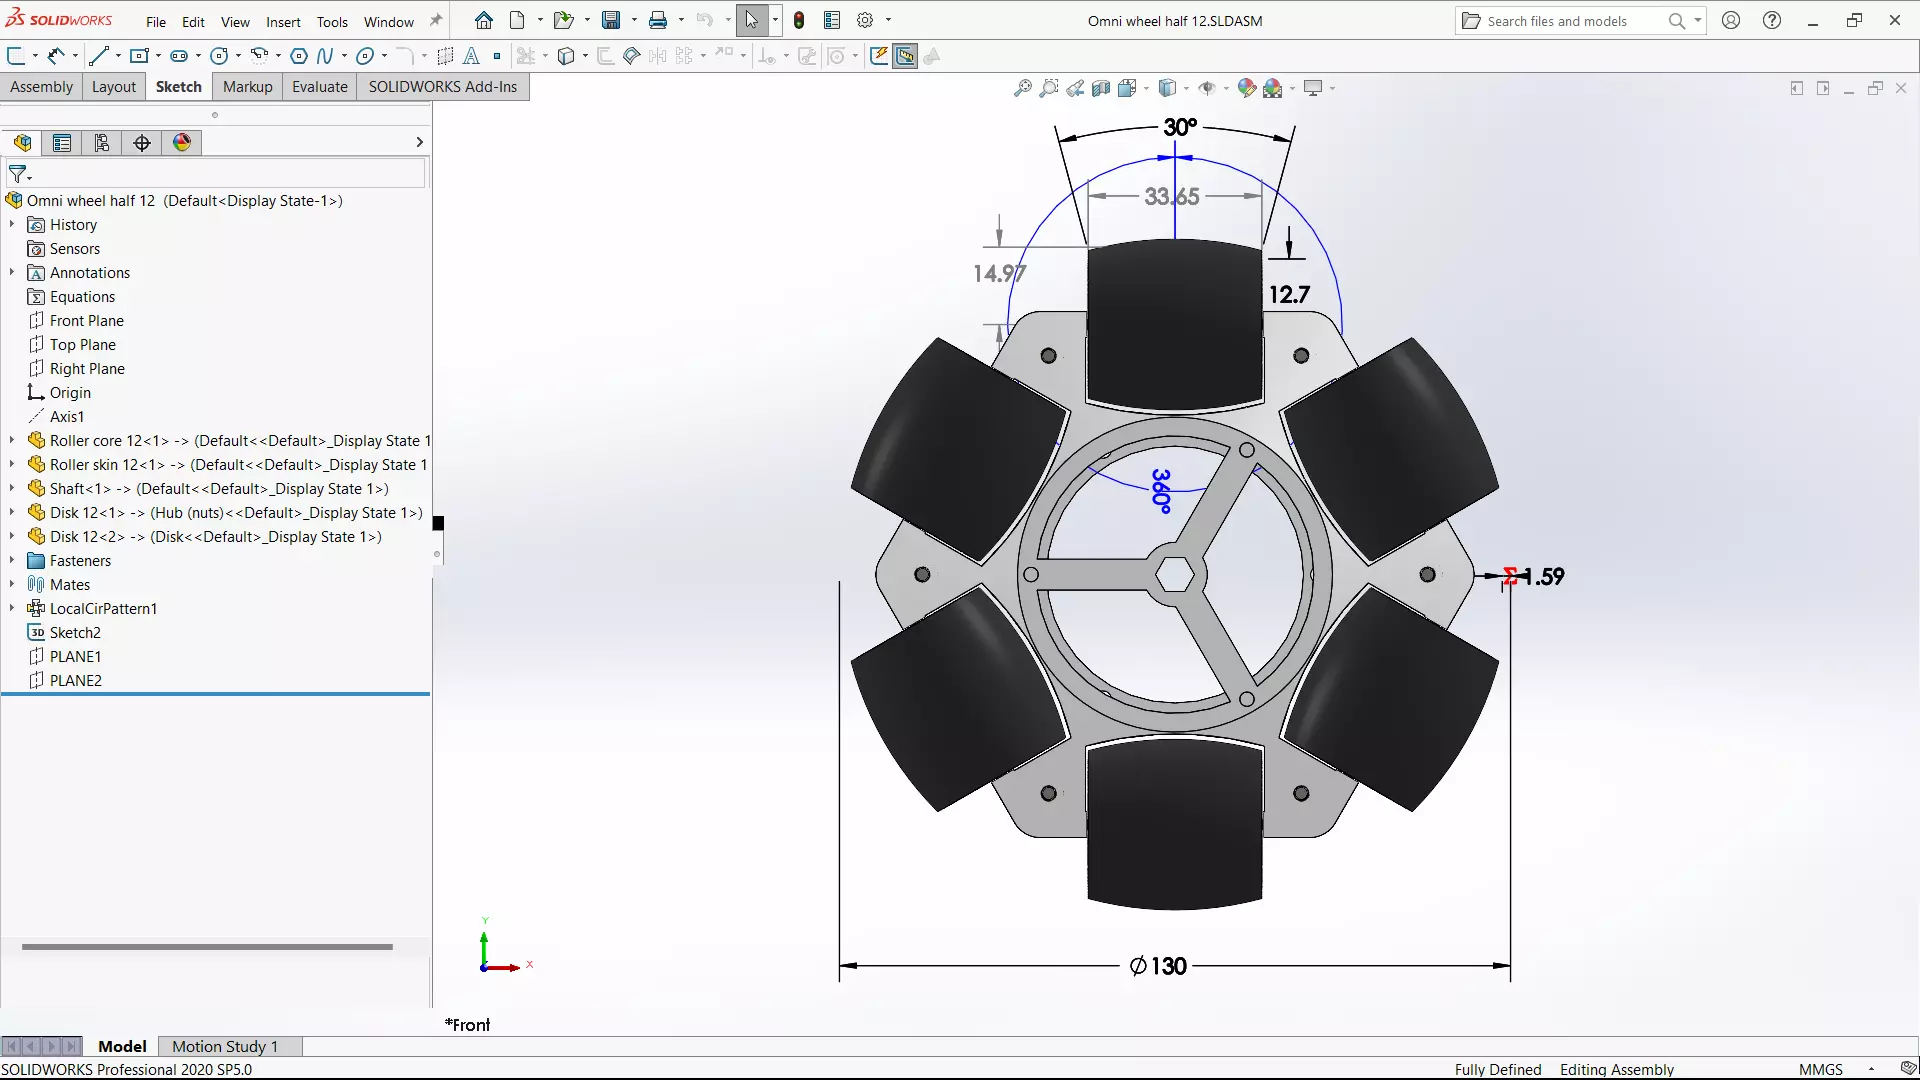Switch to the SOLIDWORKS Add-Ins tab
This screenshot has width=1920, height=1080.
tap(443, 87)
